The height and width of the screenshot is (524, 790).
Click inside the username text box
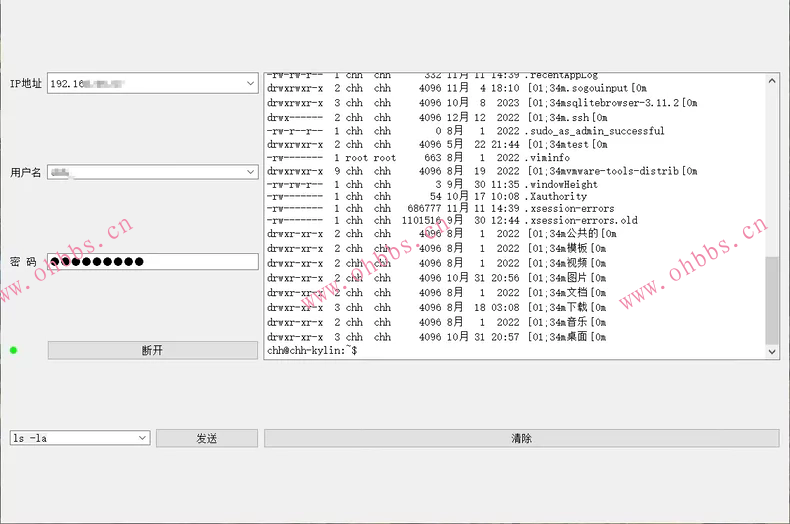(140, 172)
